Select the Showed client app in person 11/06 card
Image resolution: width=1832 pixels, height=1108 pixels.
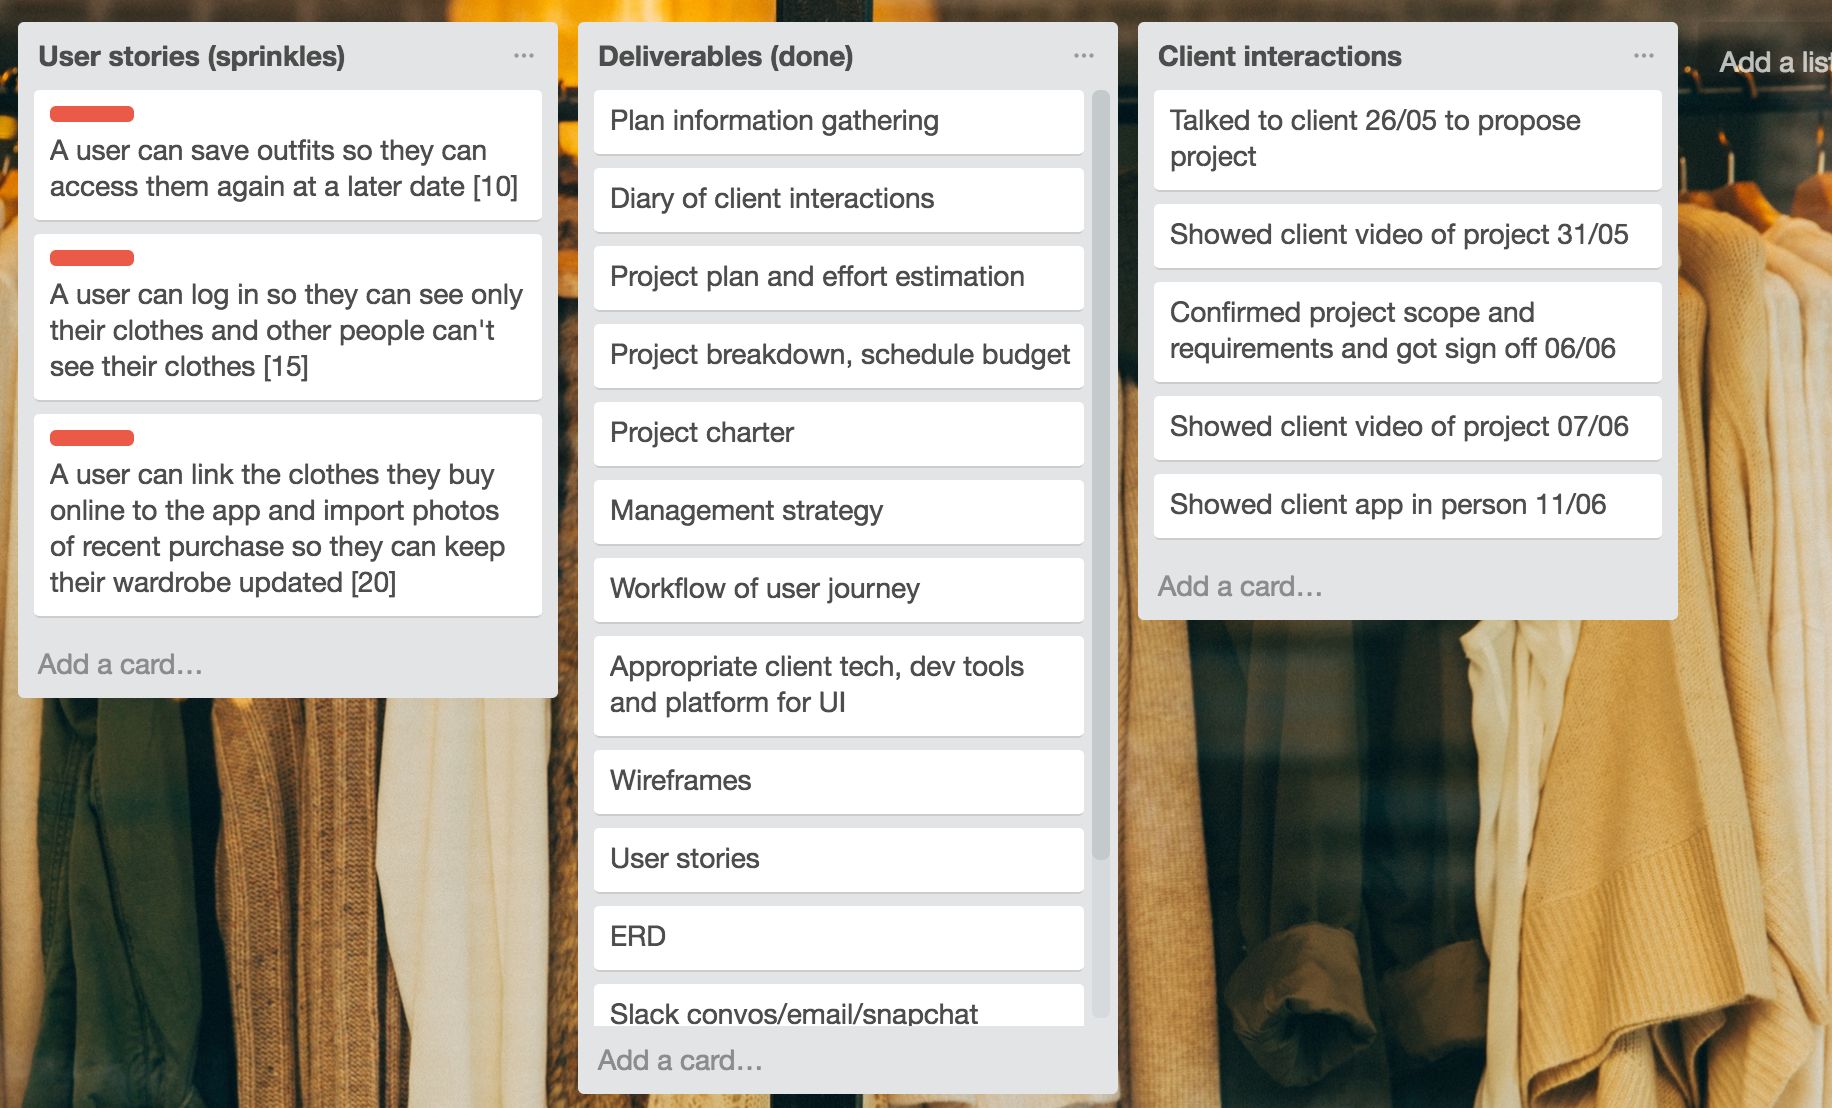pyautogui.click(x=1406, y=506)
